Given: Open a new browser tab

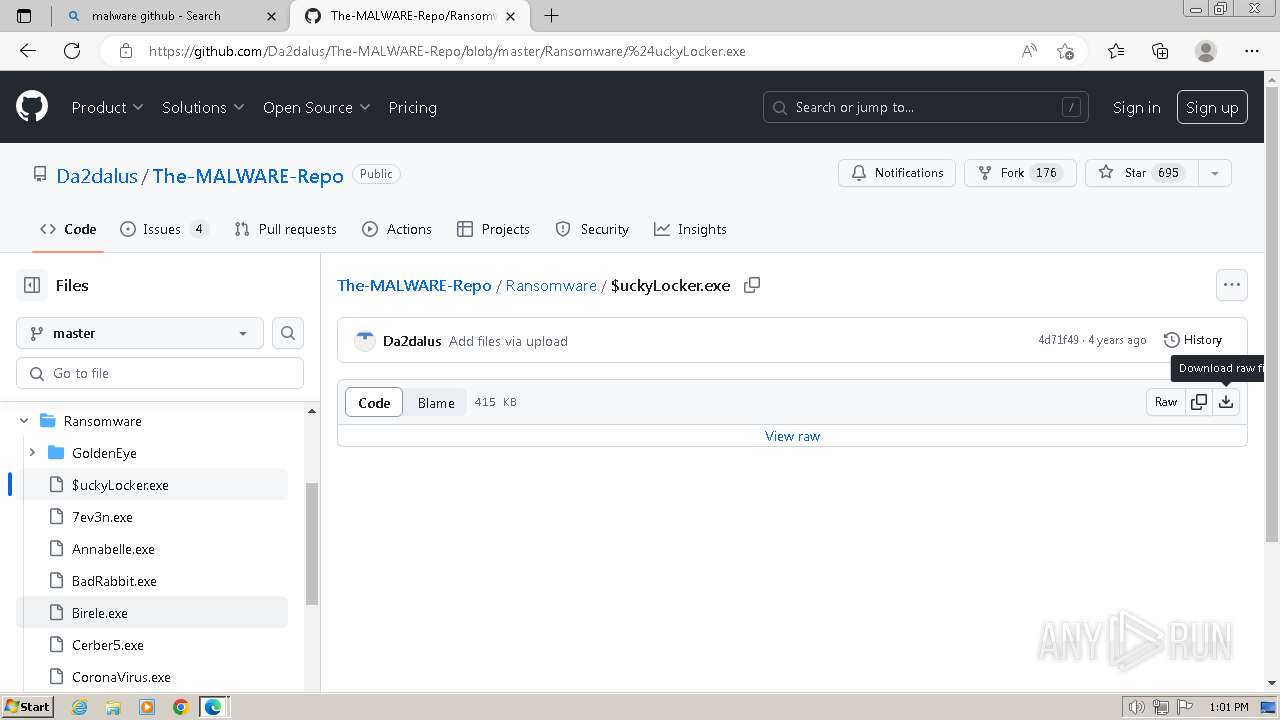Looking at the screenshot, I should coord(551,15).
